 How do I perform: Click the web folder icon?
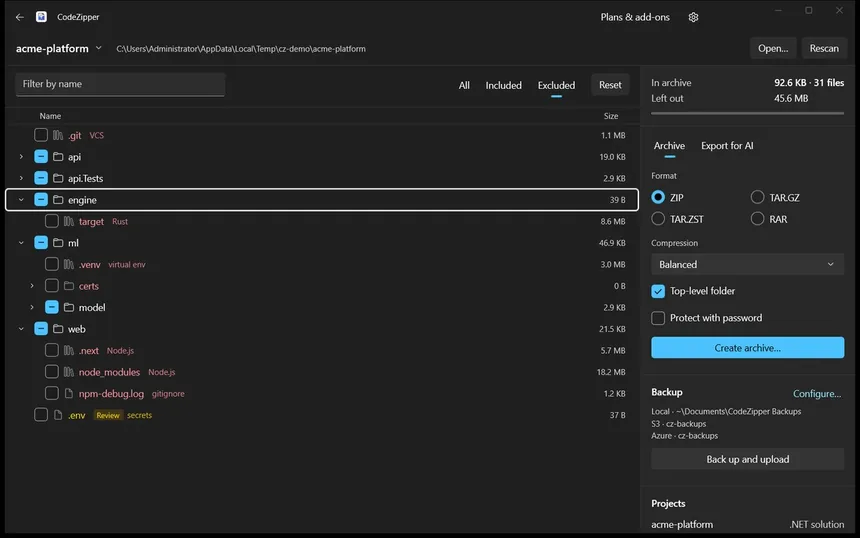click(x=58, y=329)
